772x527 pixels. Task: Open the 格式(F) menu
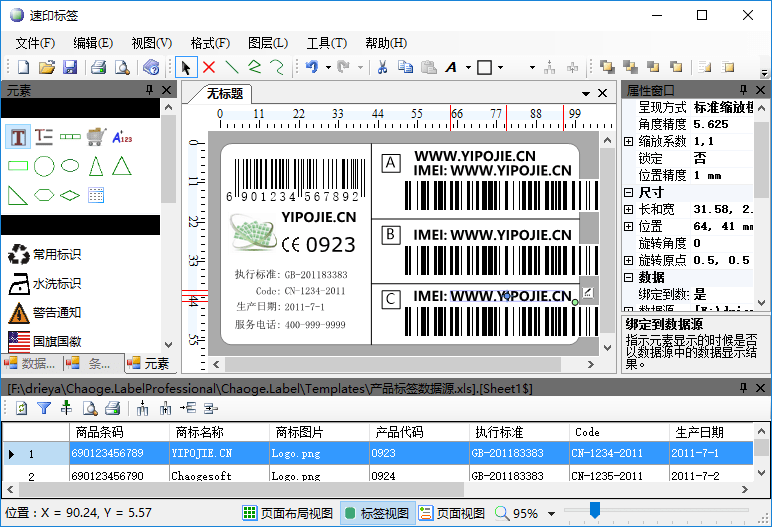coord(210,43)
